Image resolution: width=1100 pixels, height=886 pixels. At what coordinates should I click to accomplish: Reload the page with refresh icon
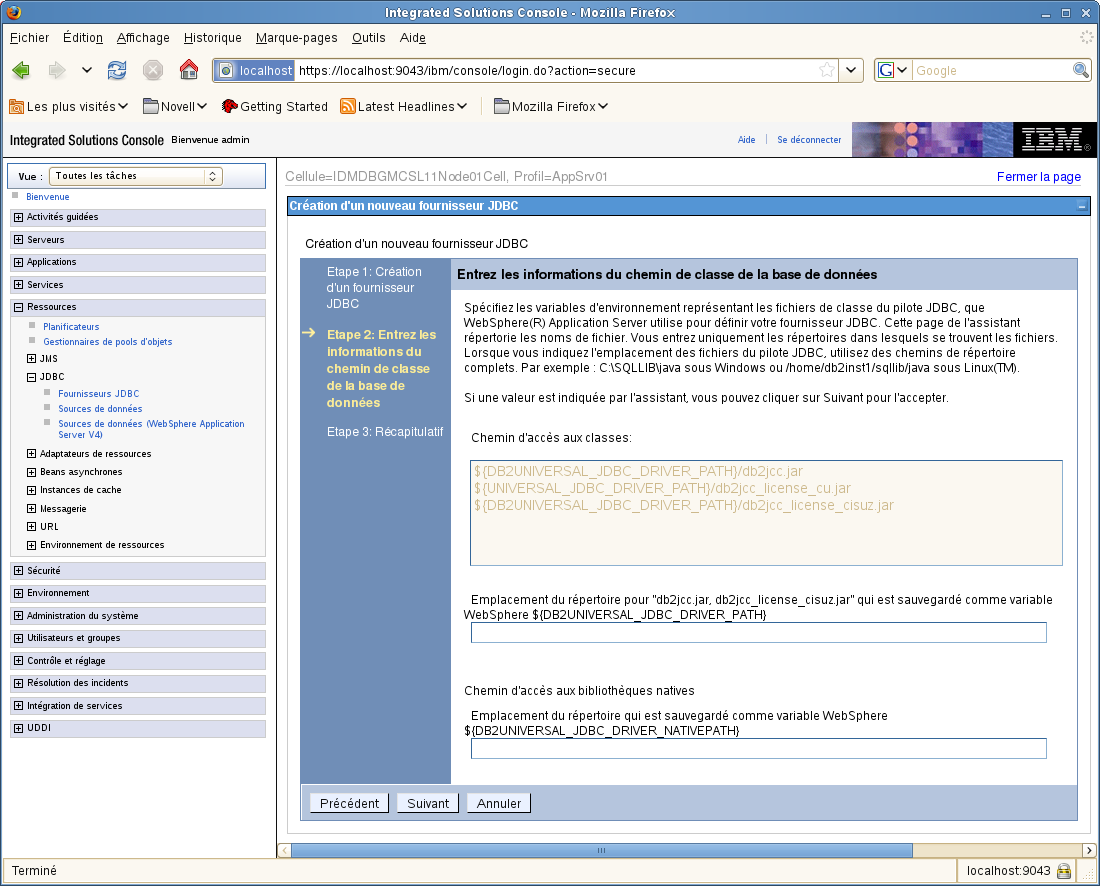tap(116, 70)
